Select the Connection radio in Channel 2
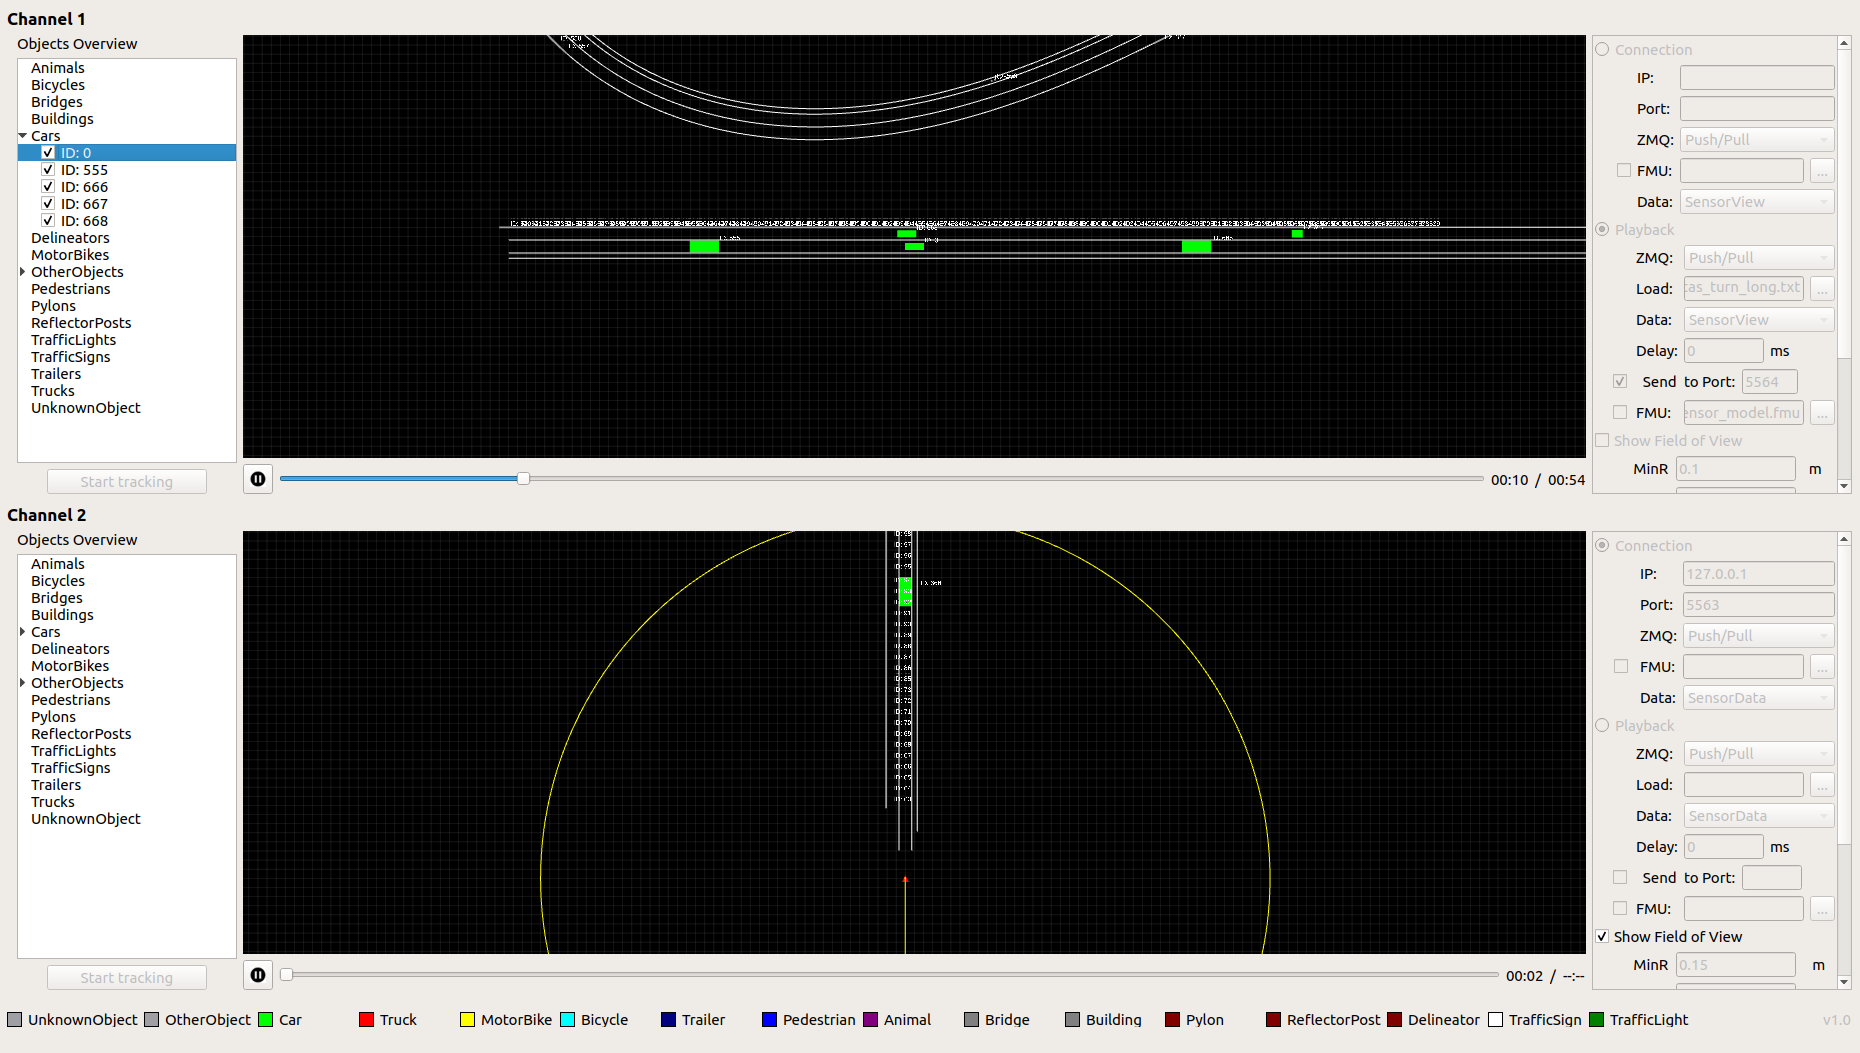 1602,545
